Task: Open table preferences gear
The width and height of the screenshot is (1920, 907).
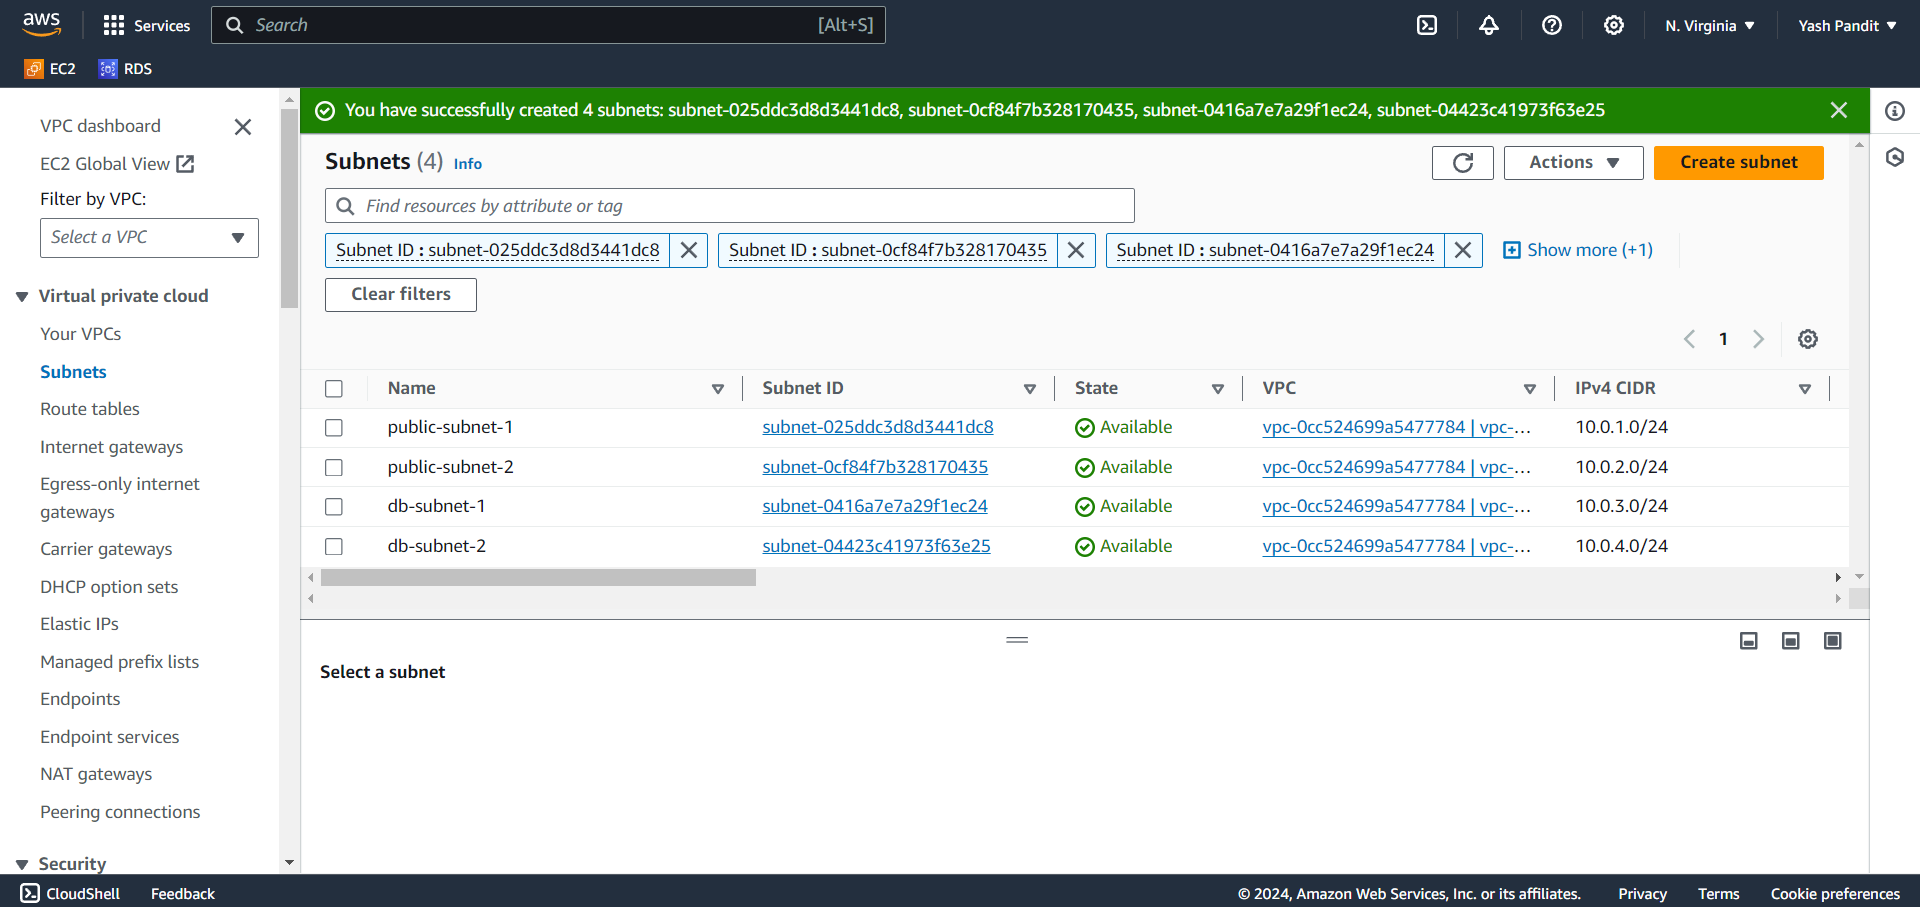Action: coord(1808,339)
